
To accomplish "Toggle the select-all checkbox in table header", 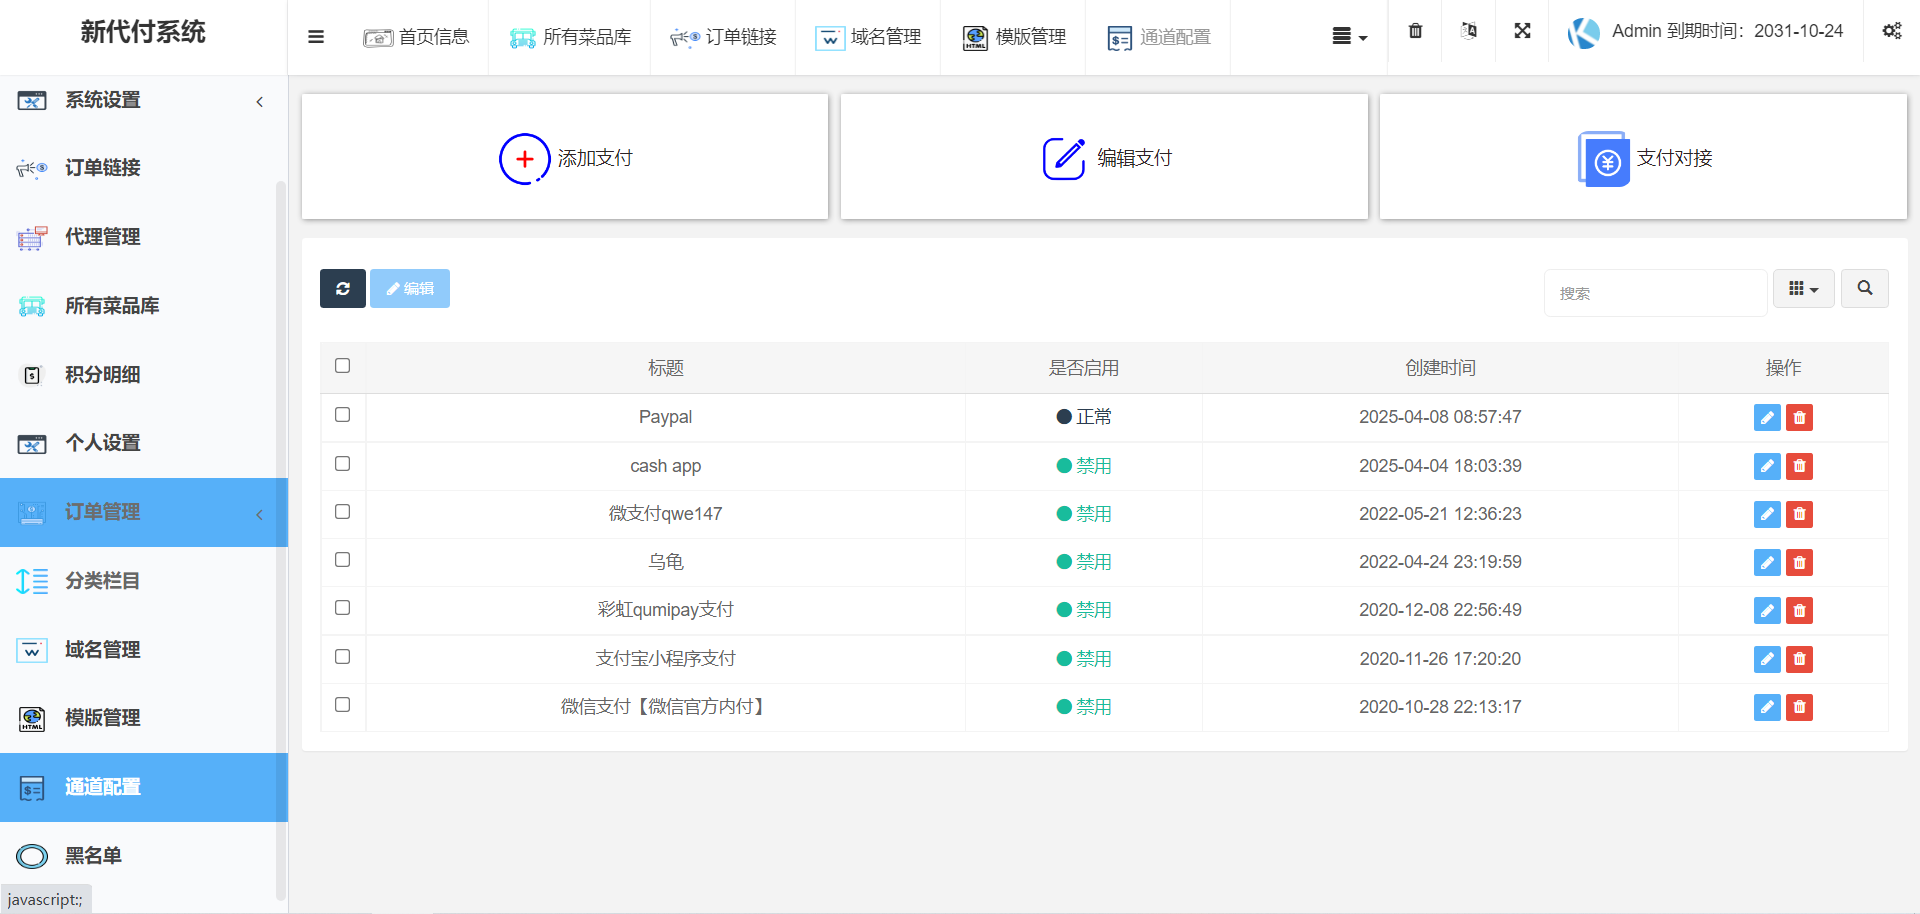I will pos(343,366).
